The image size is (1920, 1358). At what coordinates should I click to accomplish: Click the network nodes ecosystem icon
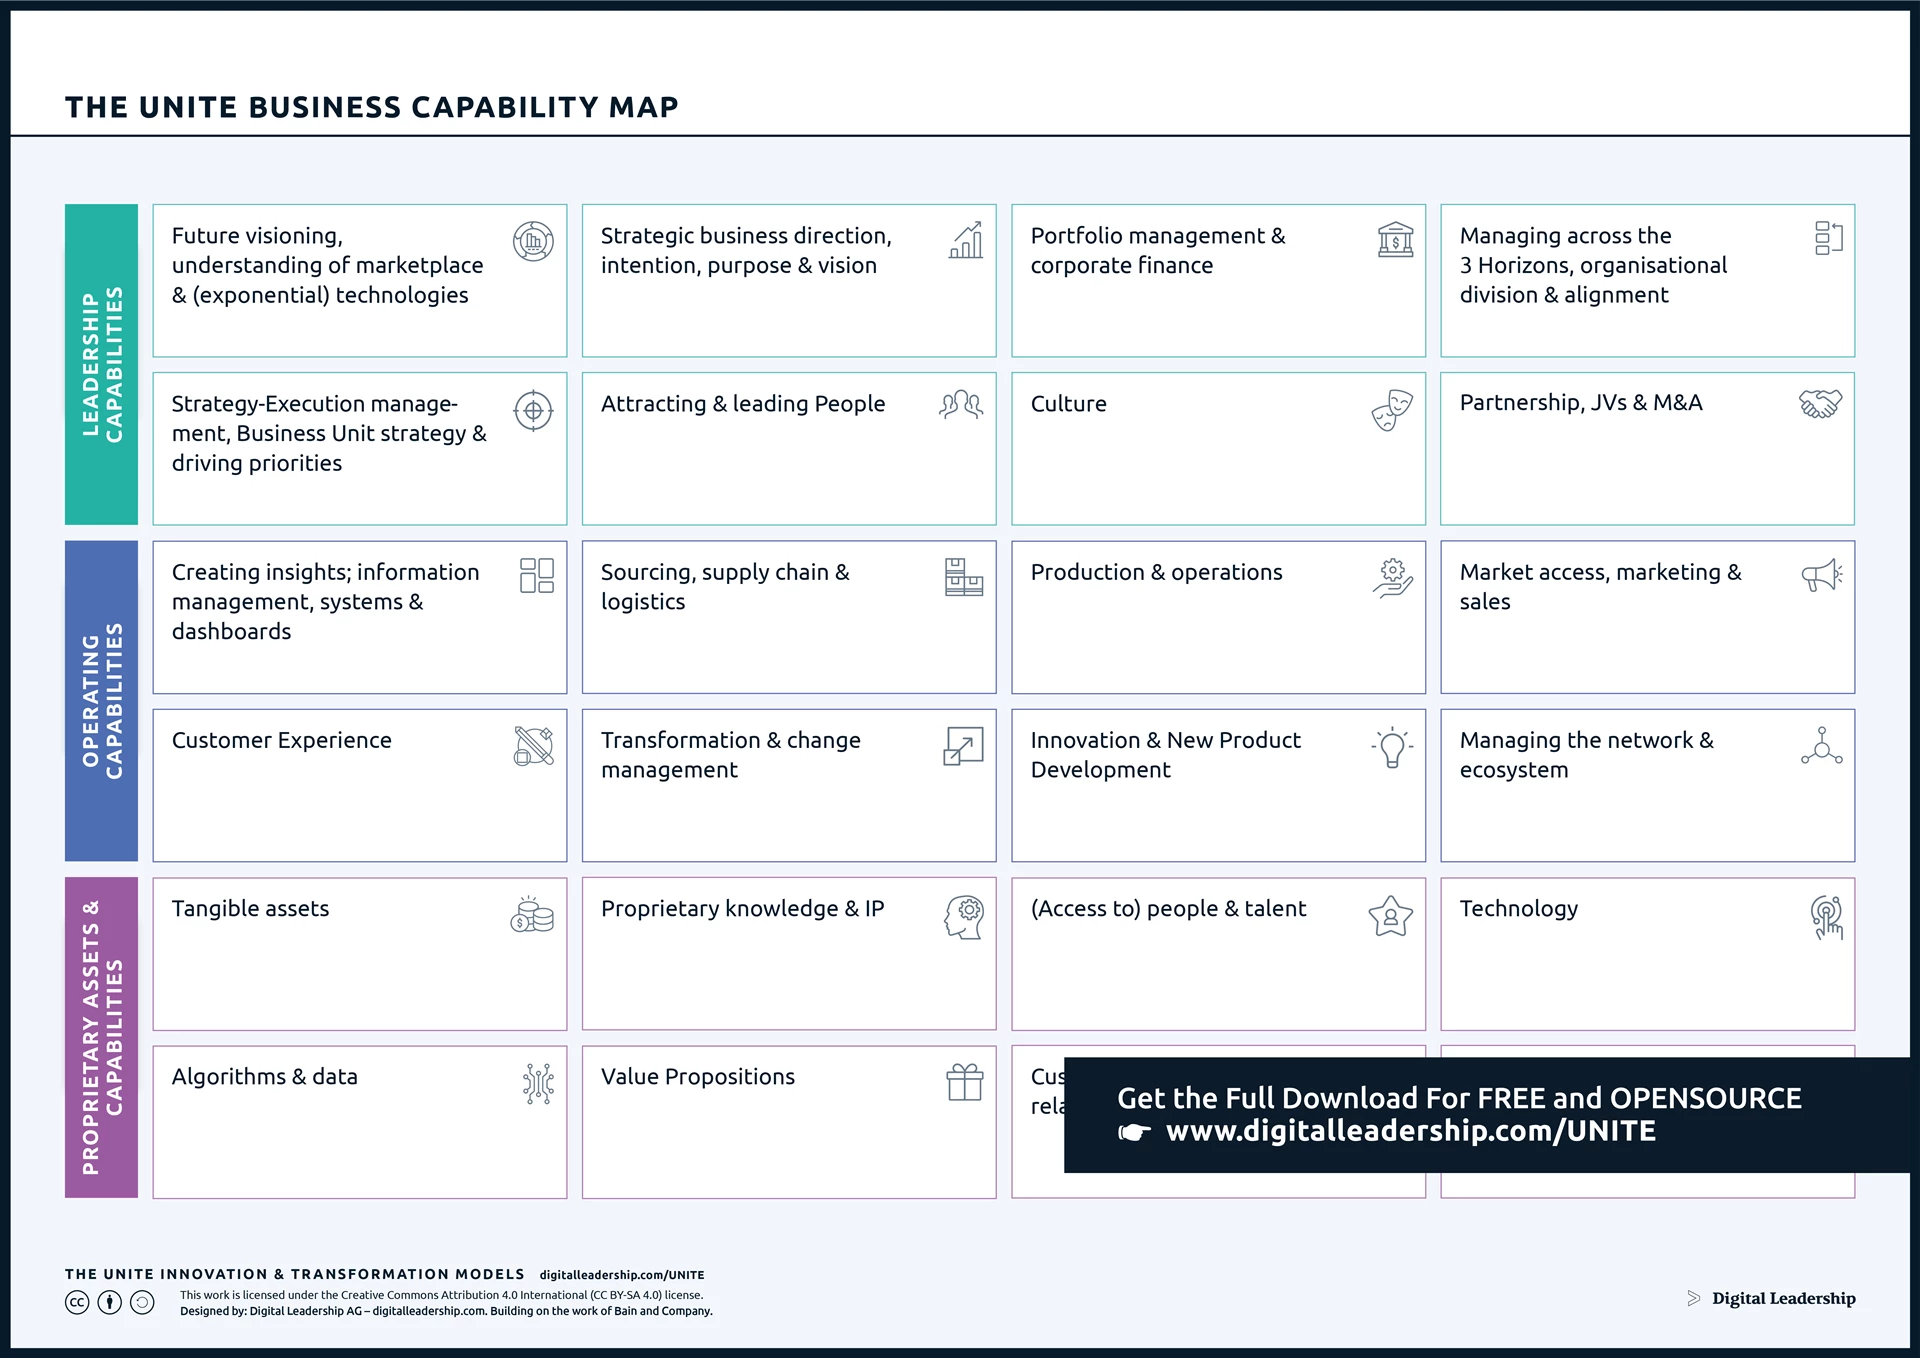tap(1821, 747)
